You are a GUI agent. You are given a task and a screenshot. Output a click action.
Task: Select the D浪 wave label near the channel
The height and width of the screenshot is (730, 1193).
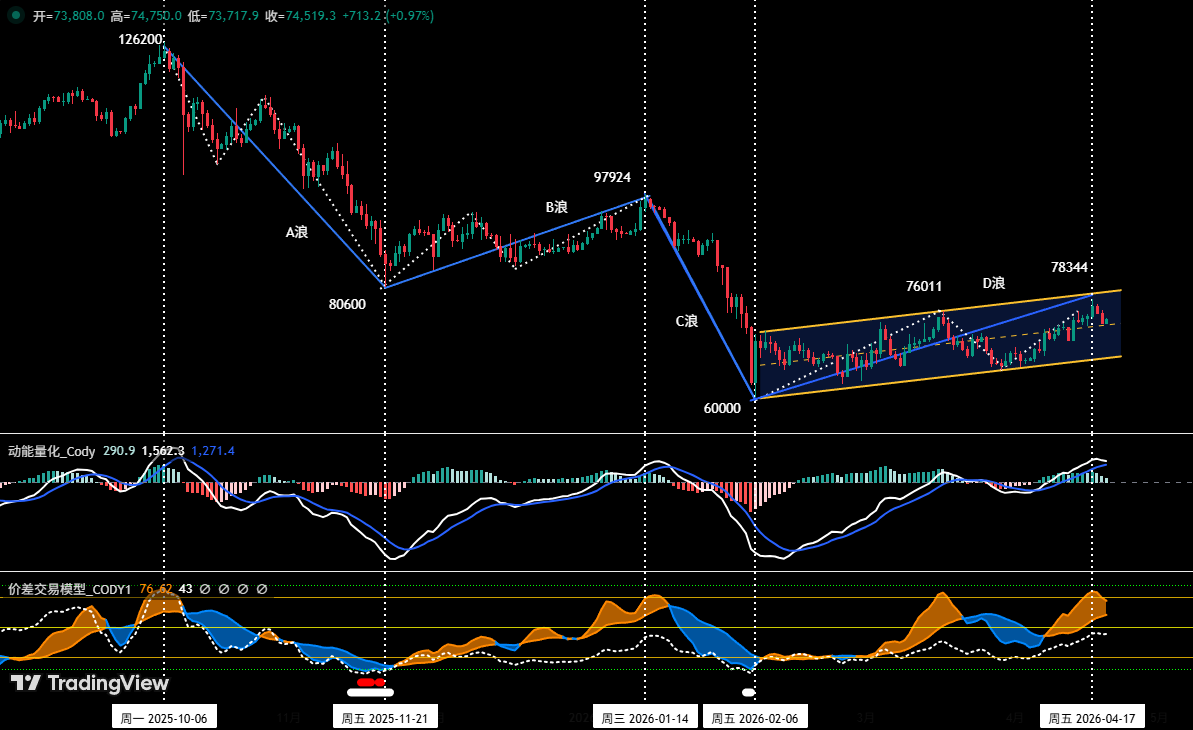coord(992,284)
